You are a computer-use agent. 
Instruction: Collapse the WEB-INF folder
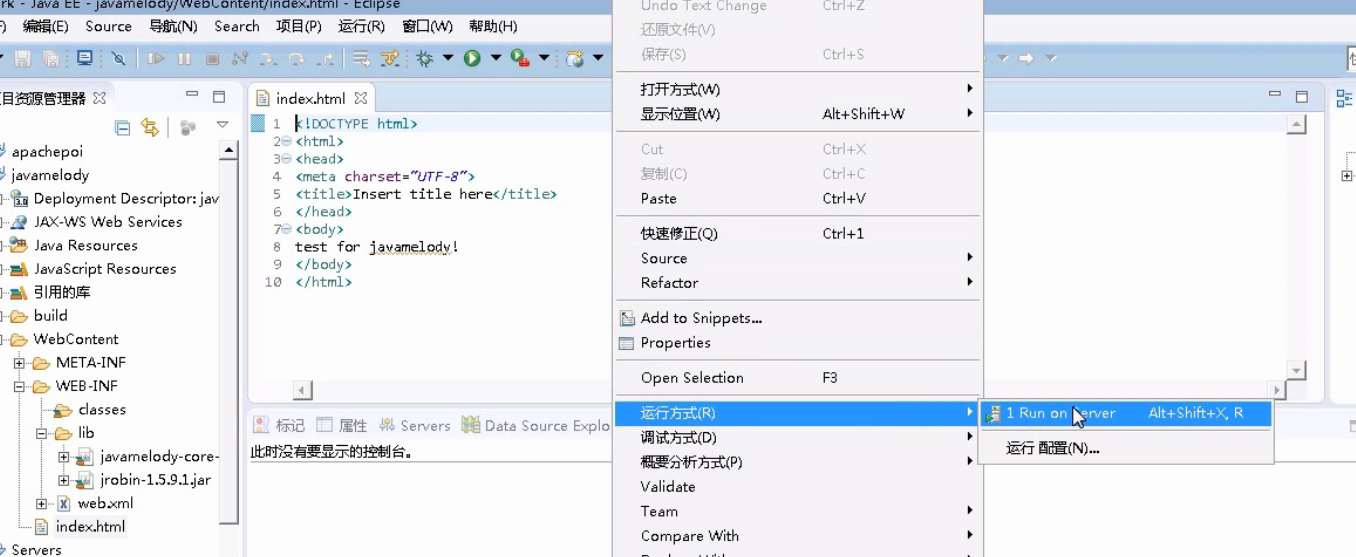pos(19,386)
